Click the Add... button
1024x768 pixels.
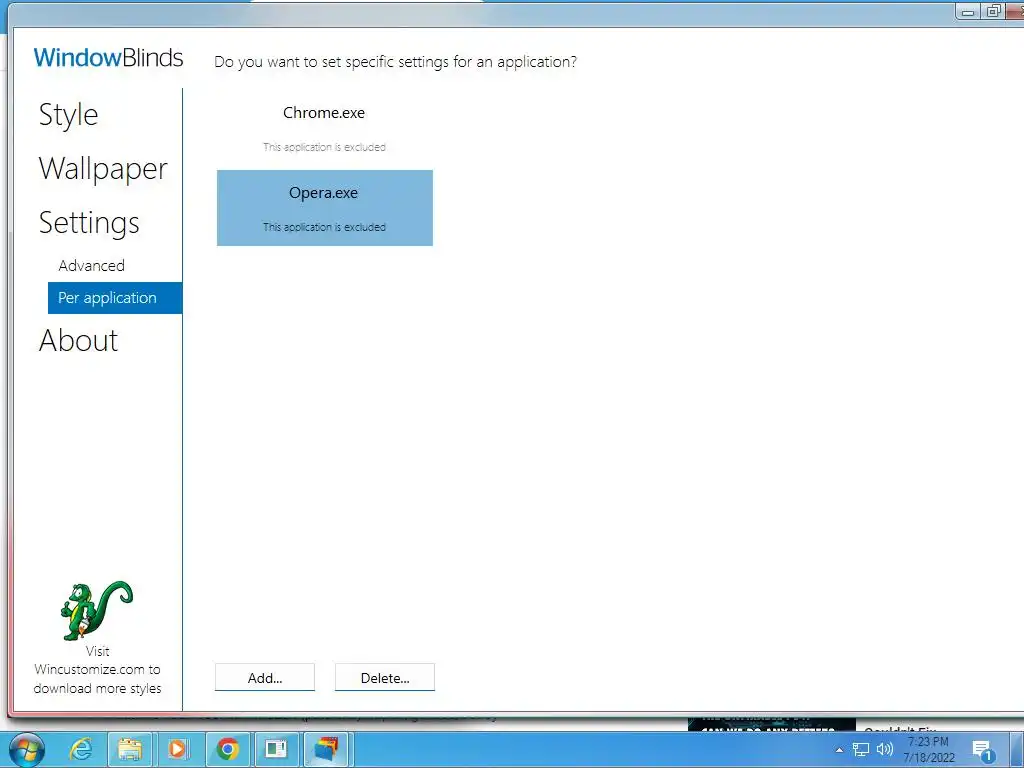(x=264, y=677)
